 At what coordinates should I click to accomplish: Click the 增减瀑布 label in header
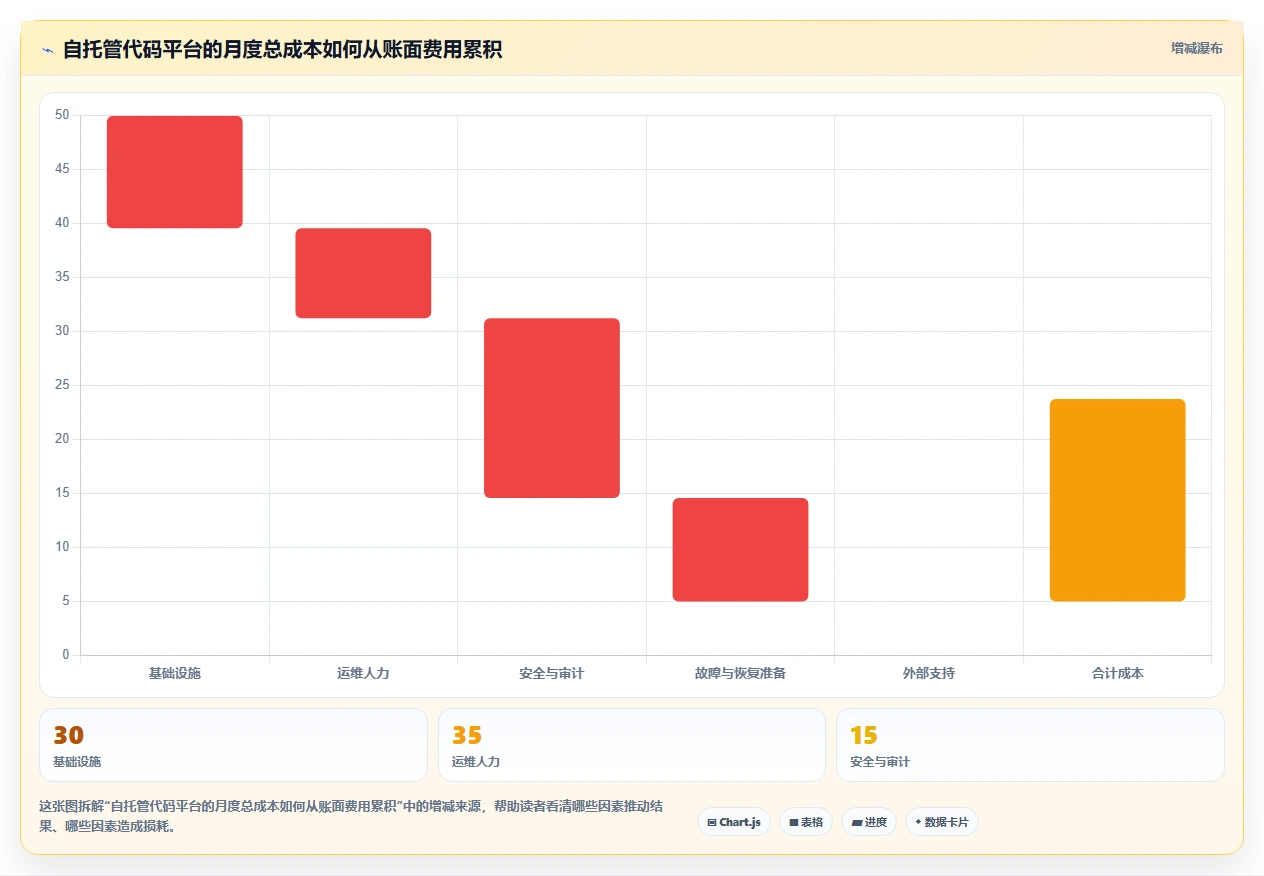click(1196, 48)
